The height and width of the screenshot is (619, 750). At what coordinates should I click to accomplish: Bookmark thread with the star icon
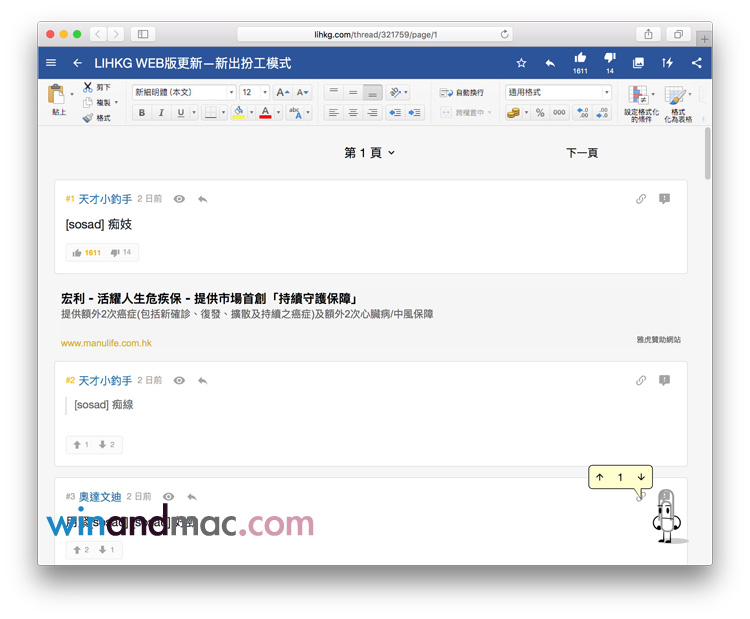tap(521, 63)
